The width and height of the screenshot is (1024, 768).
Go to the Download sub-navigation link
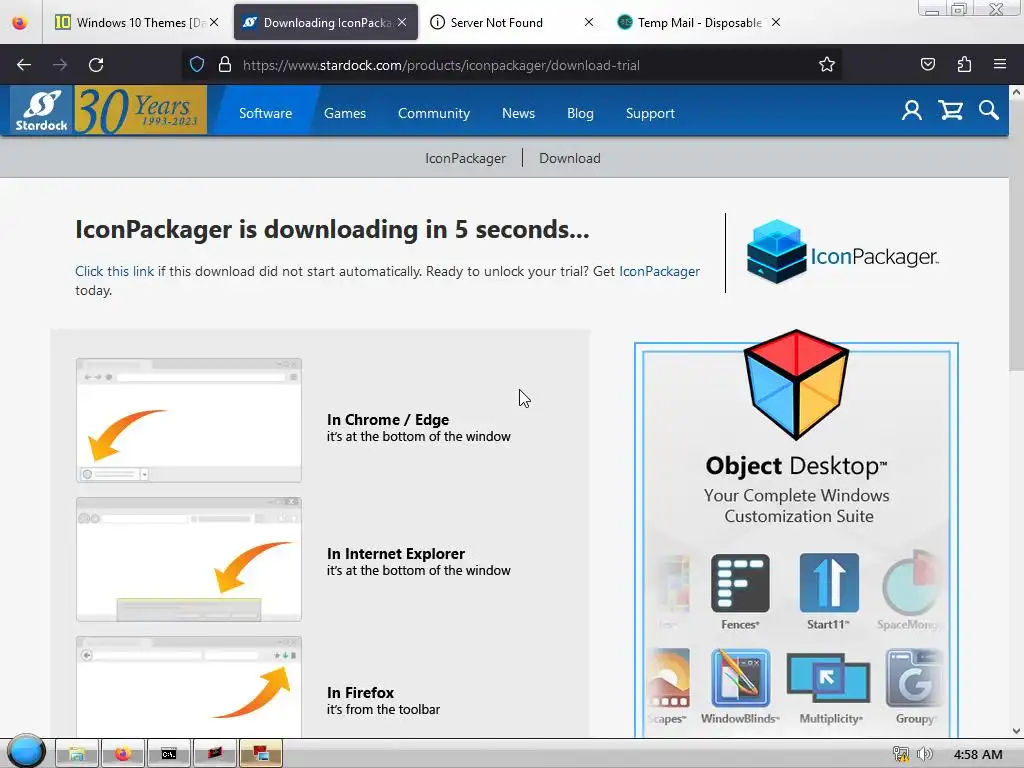(x=569, y=158)
